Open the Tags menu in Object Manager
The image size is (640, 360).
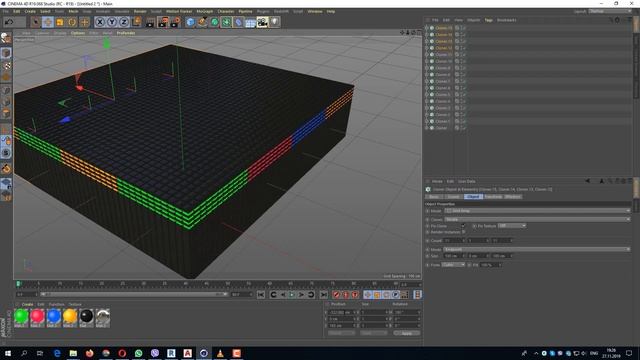click(x=488, y=20)
